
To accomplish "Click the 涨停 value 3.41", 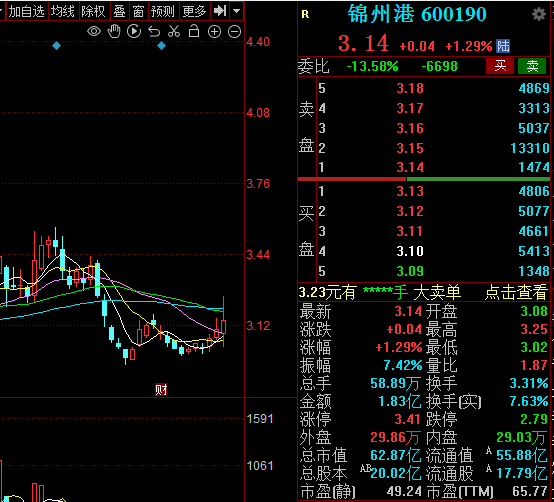I will (408, 419).
